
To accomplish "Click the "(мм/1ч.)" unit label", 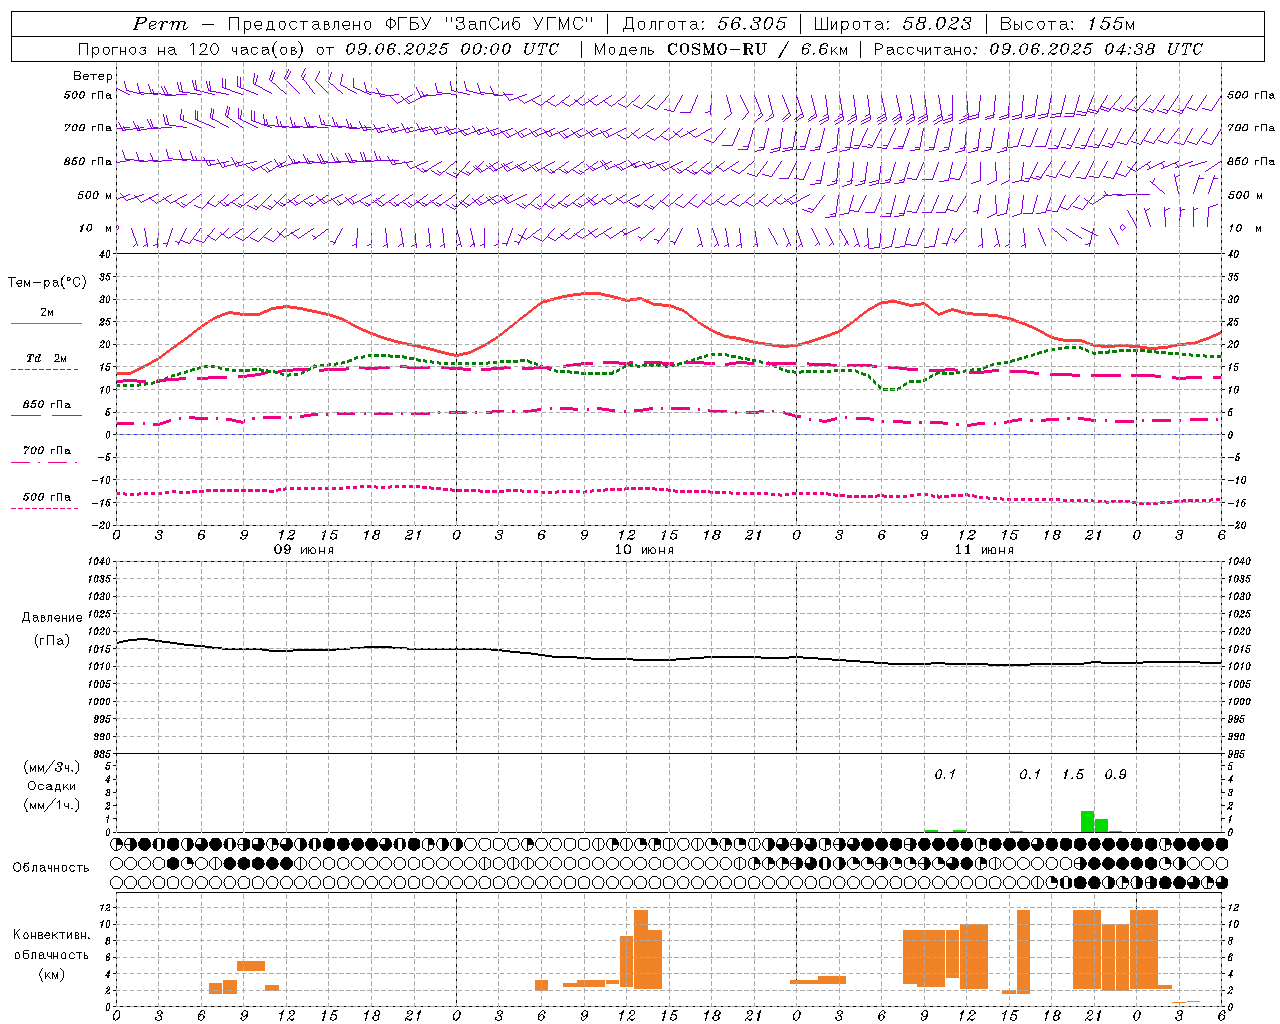I will [x=51, y=805].
